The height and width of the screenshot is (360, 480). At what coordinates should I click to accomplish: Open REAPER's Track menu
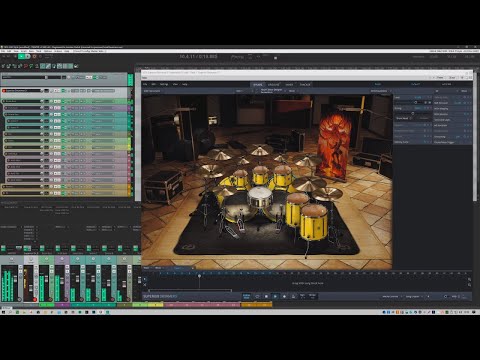39,51
